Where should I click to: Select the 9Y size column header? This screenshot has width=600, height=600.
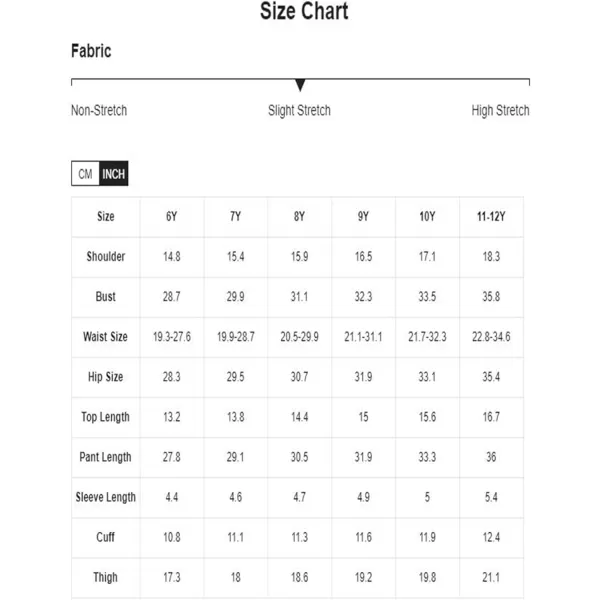tap(364, 217)
